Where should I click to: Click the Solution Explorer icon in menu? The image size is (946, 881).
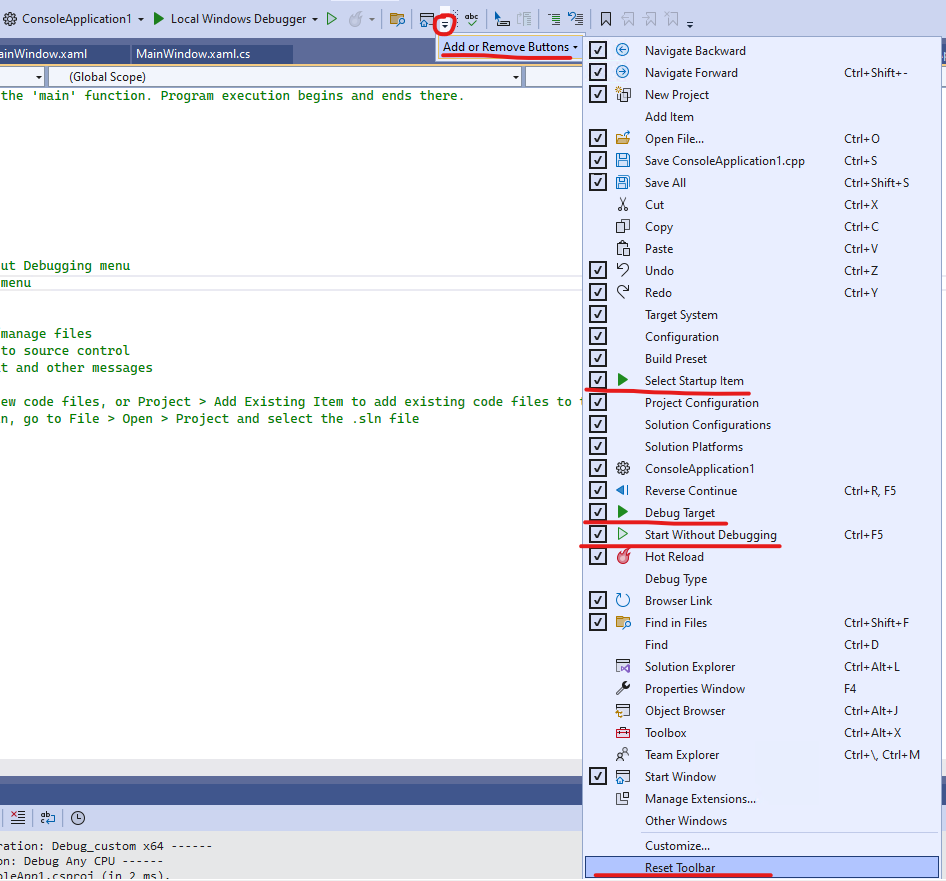click(x=623, y=666)
